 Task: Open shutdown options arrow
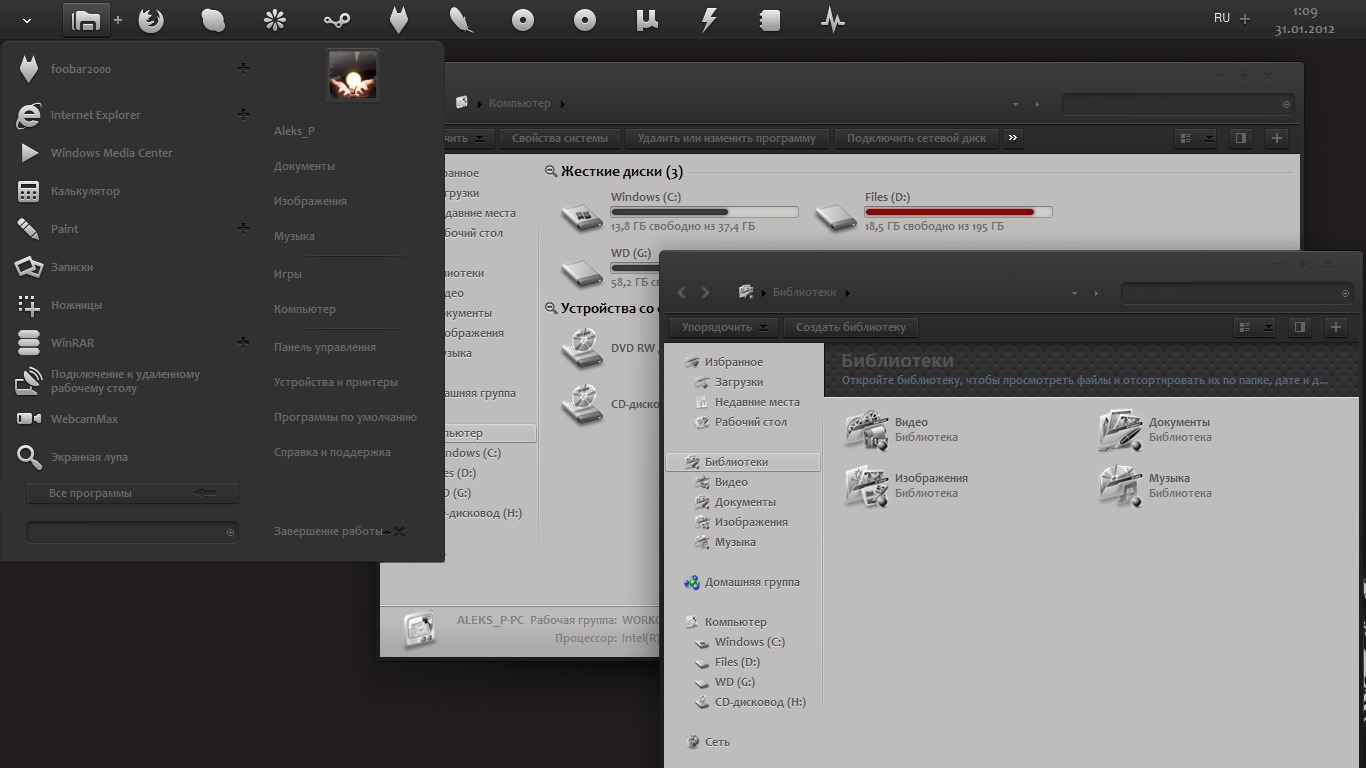point(398,531)
